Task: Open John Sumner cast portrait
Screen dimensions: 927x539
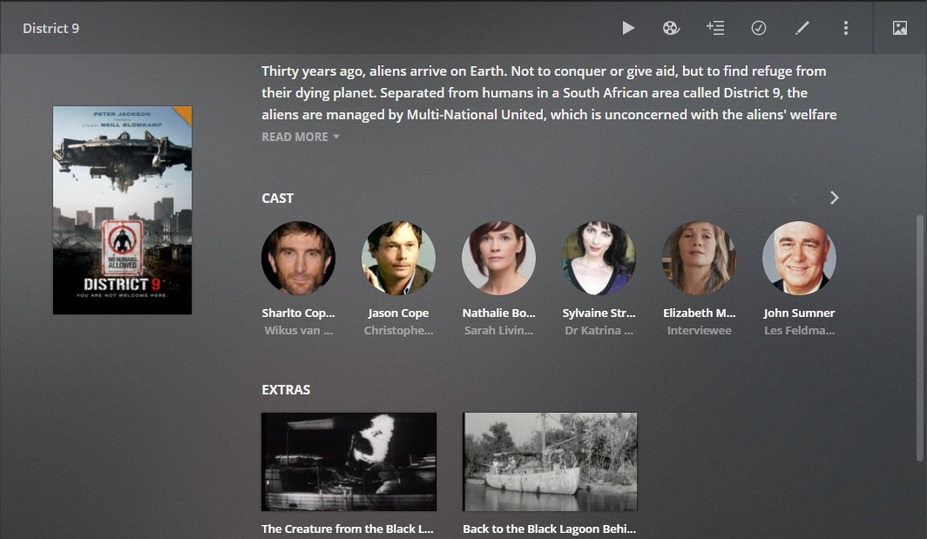Action: click(799, 258)
